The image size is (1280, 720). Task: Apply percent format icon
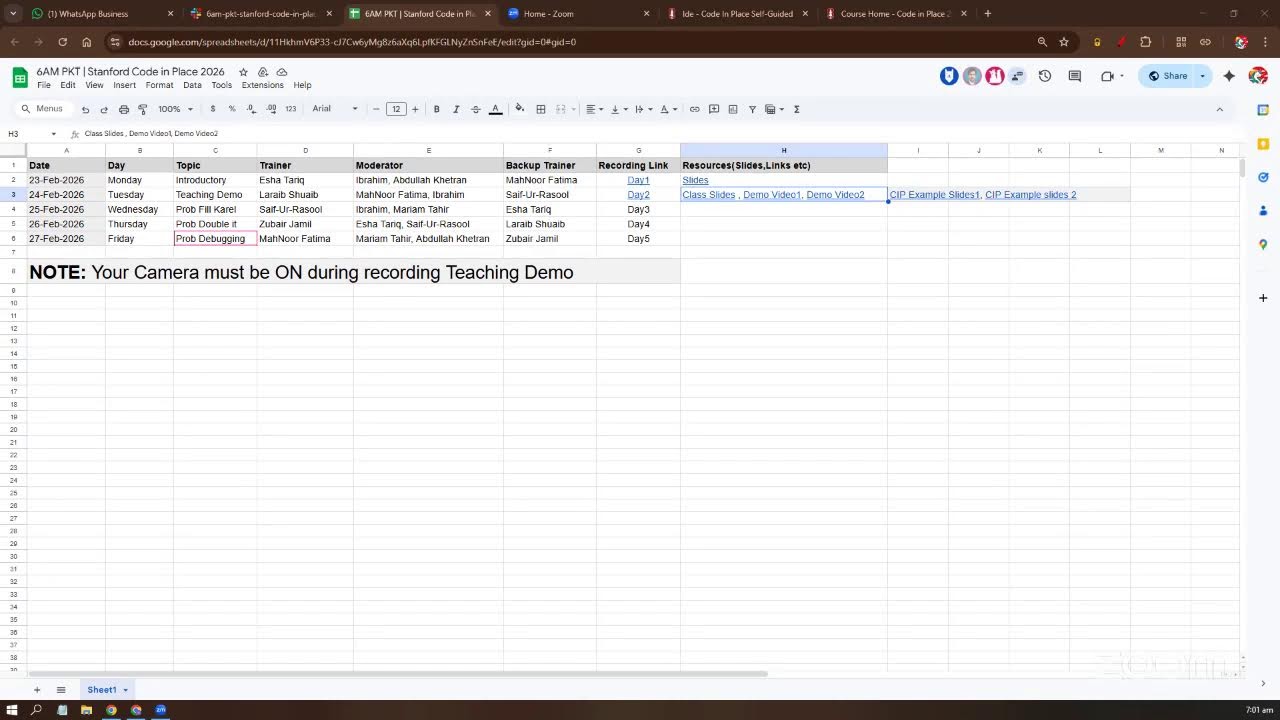tap(232, 109)
